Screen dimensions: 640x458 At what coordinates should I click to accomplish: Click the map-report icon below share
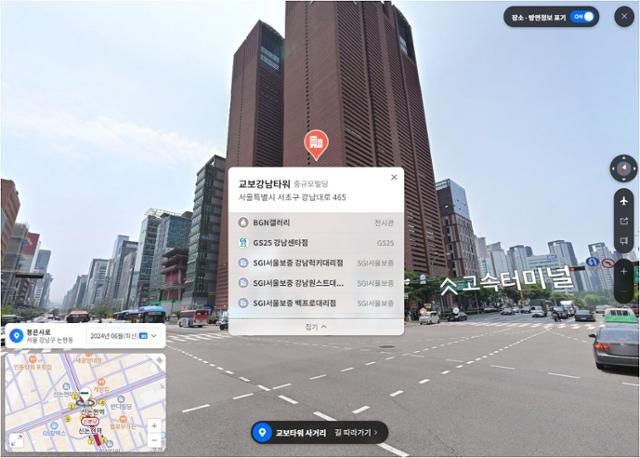624,241
